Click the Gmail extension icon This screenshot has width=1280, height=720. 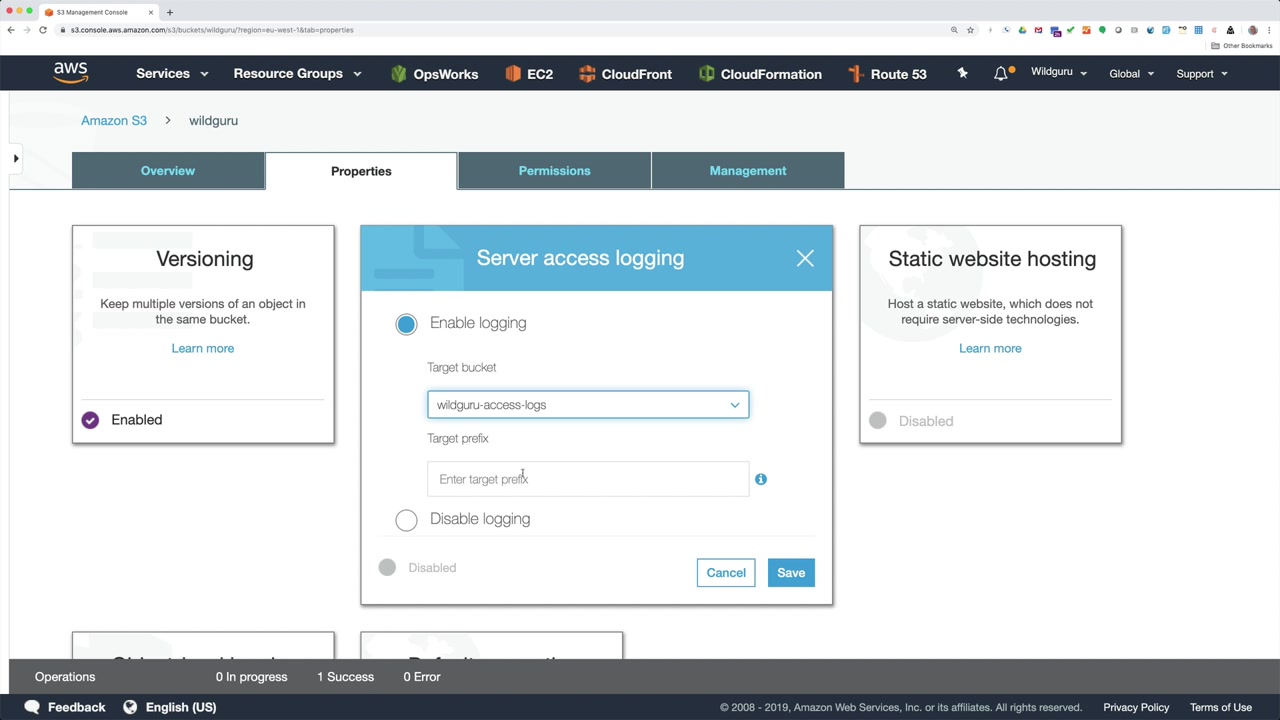(x=1038, y=30)
